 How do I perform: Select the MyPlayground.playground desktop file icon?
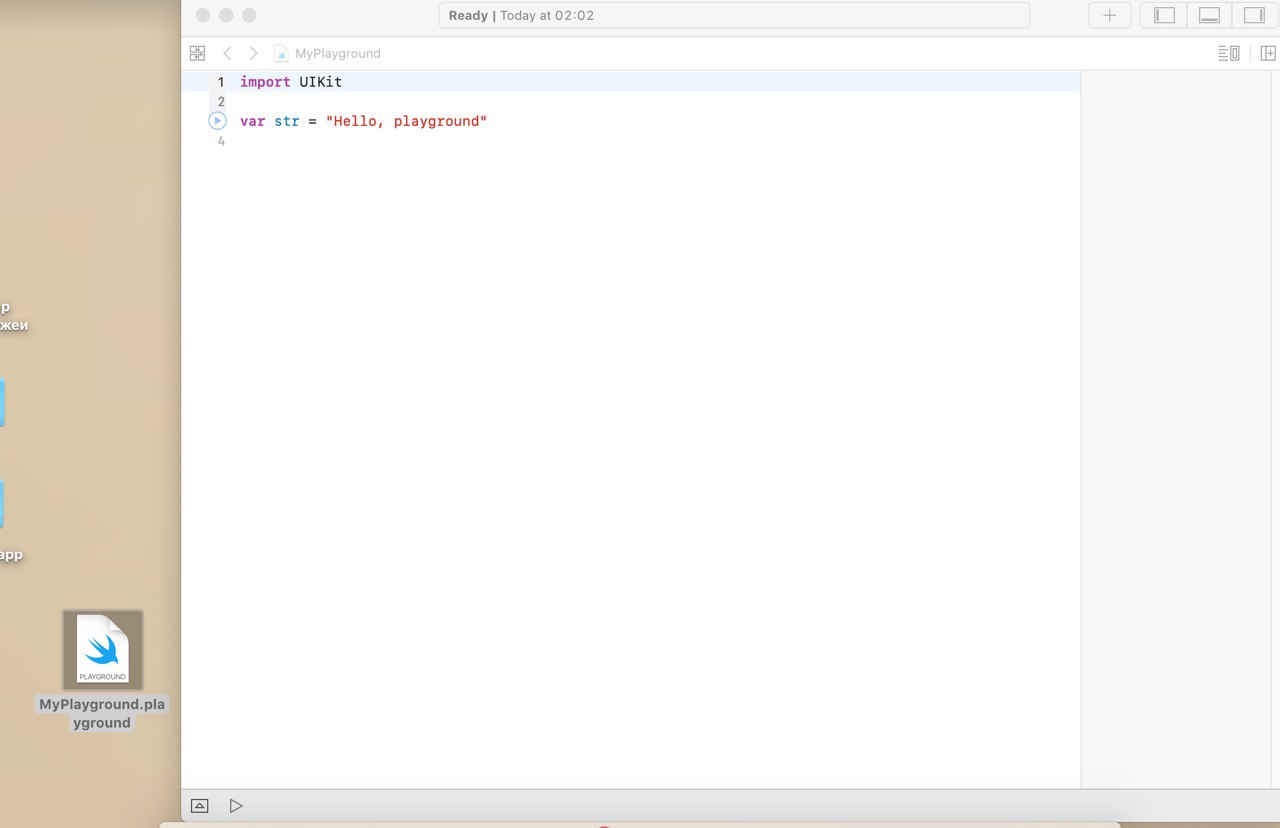(103, 650)
